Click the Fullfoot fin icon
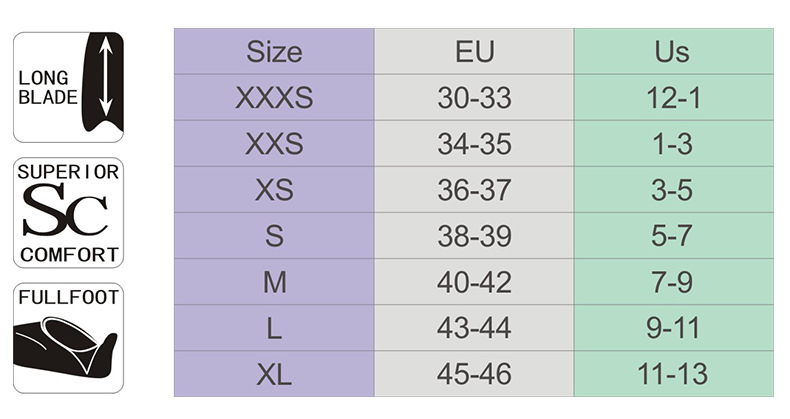The image size is (790, 419). click(69, 338)
